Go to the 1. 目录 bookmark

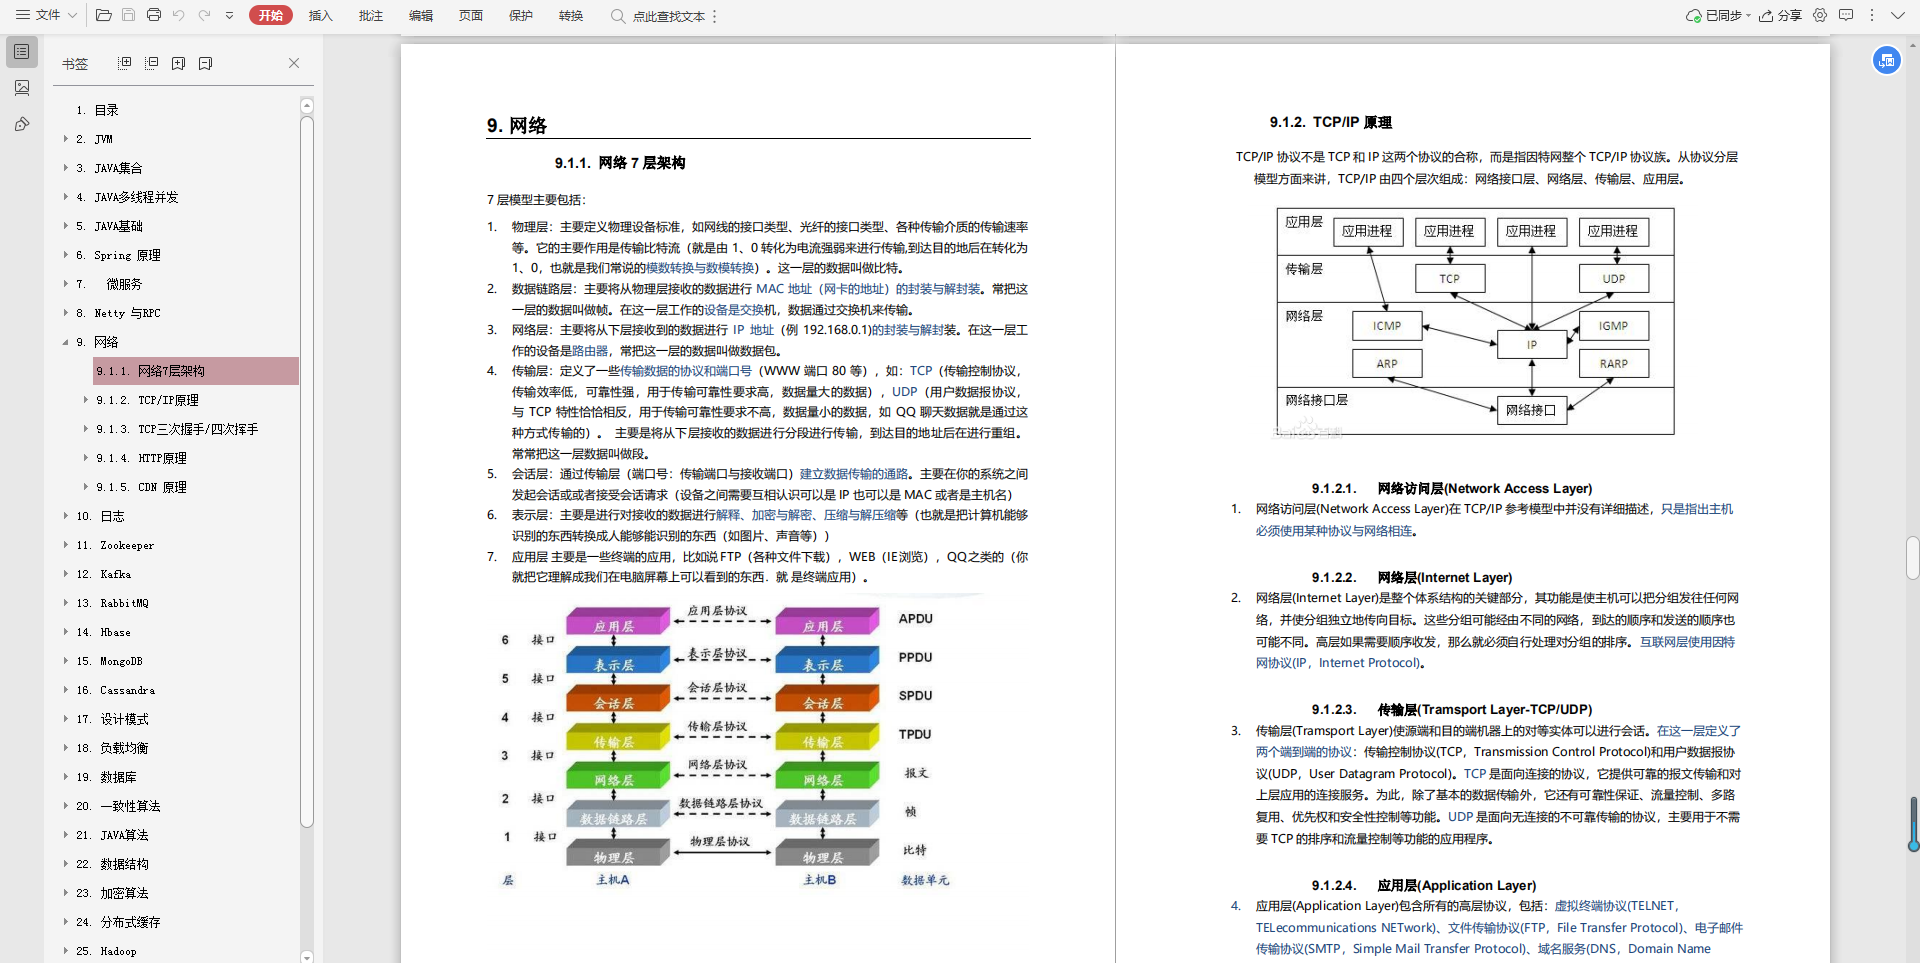98,110
